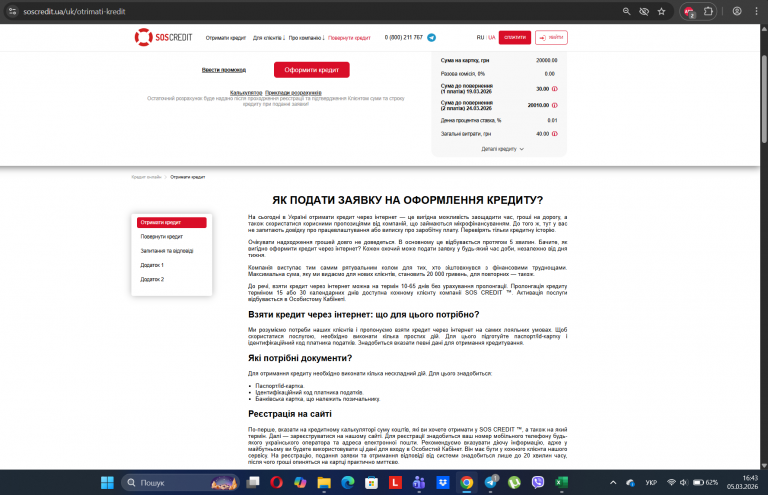Open Отримати кредит in top navigation
The width and height of the screenshot is (768, 495).
click(225, 38)
